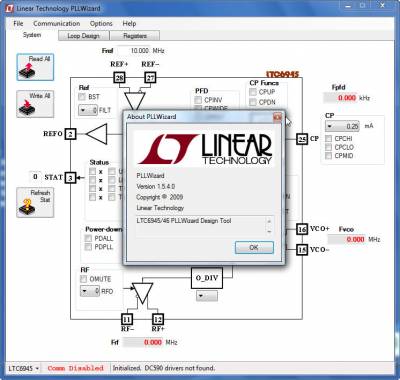This screenshot has height=380, width=400.
Task: Tick the OMUTE checkbox
Action: 83,279
